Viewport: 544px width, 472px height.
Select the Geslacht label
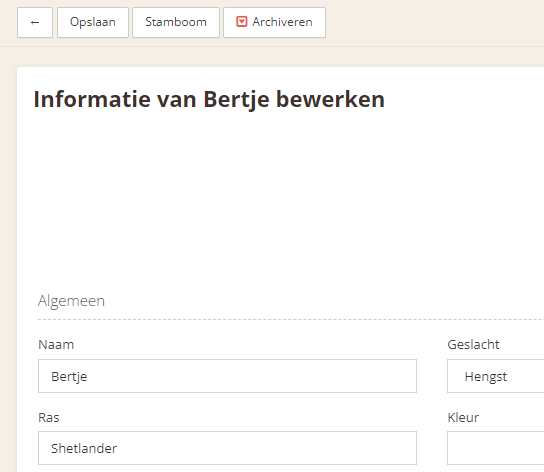pos(473,345)
